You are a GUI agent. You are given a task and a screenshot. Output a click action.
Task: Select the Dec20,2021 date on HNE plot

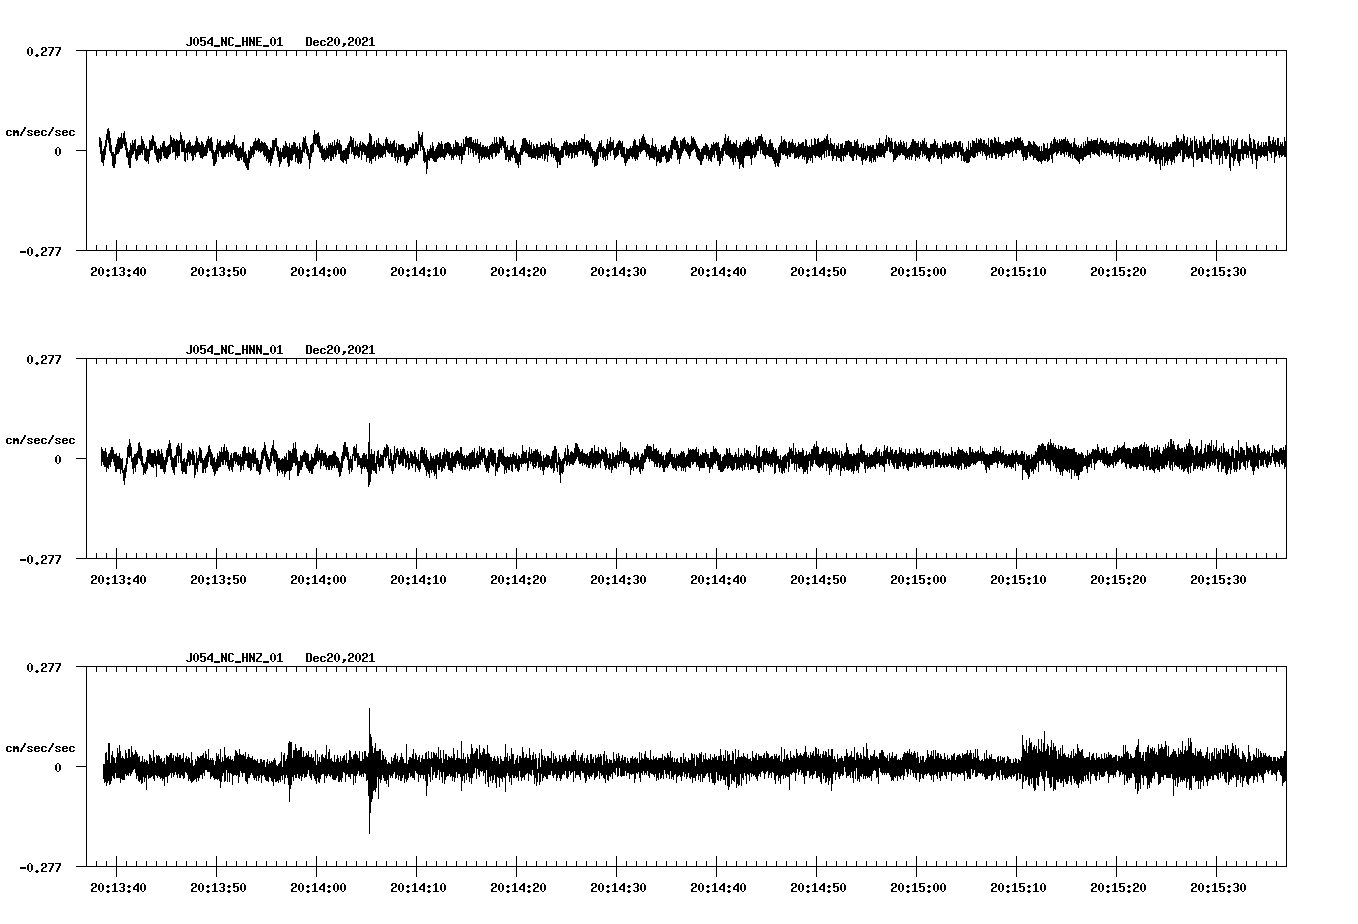pos(340,42)
